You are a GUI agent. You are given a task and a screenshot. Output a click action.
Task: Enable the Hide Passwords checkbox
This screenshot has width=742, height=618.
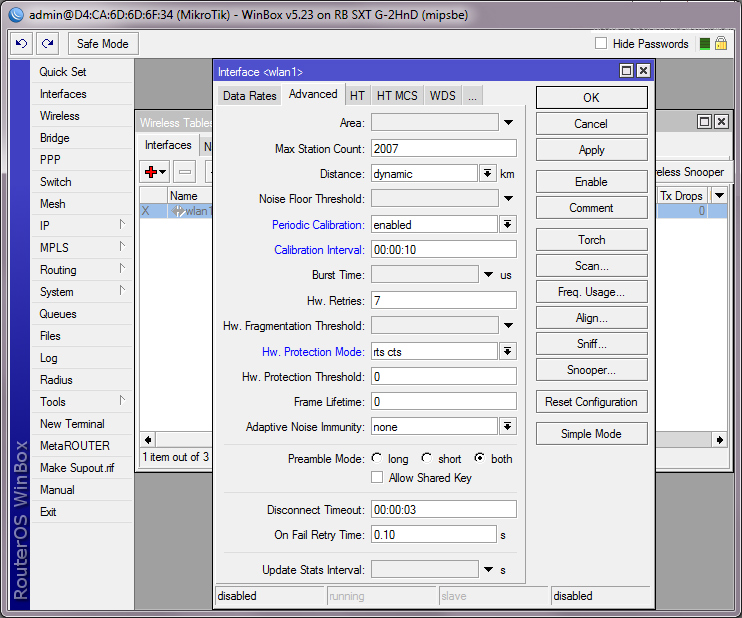click(x=601, y=44)
